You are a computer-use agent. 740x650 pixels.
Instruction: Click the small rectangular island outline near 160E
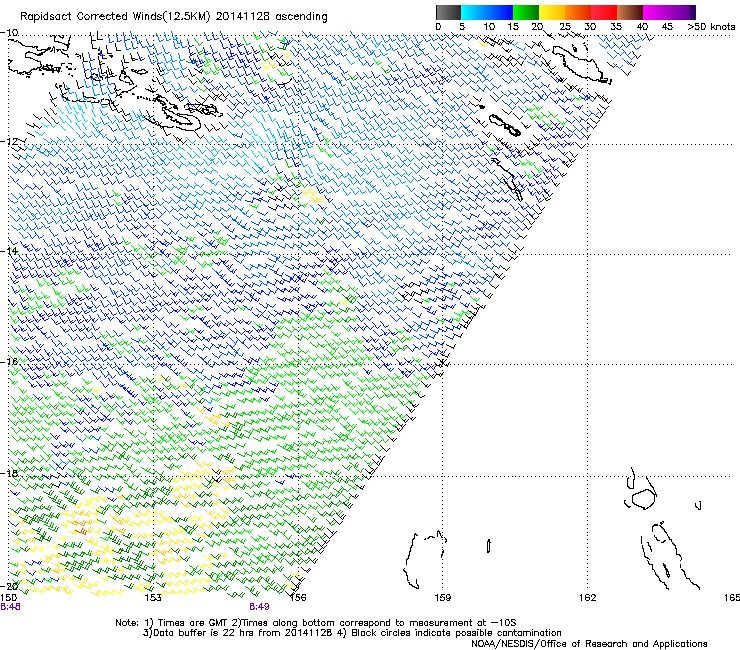pos(489,546)
